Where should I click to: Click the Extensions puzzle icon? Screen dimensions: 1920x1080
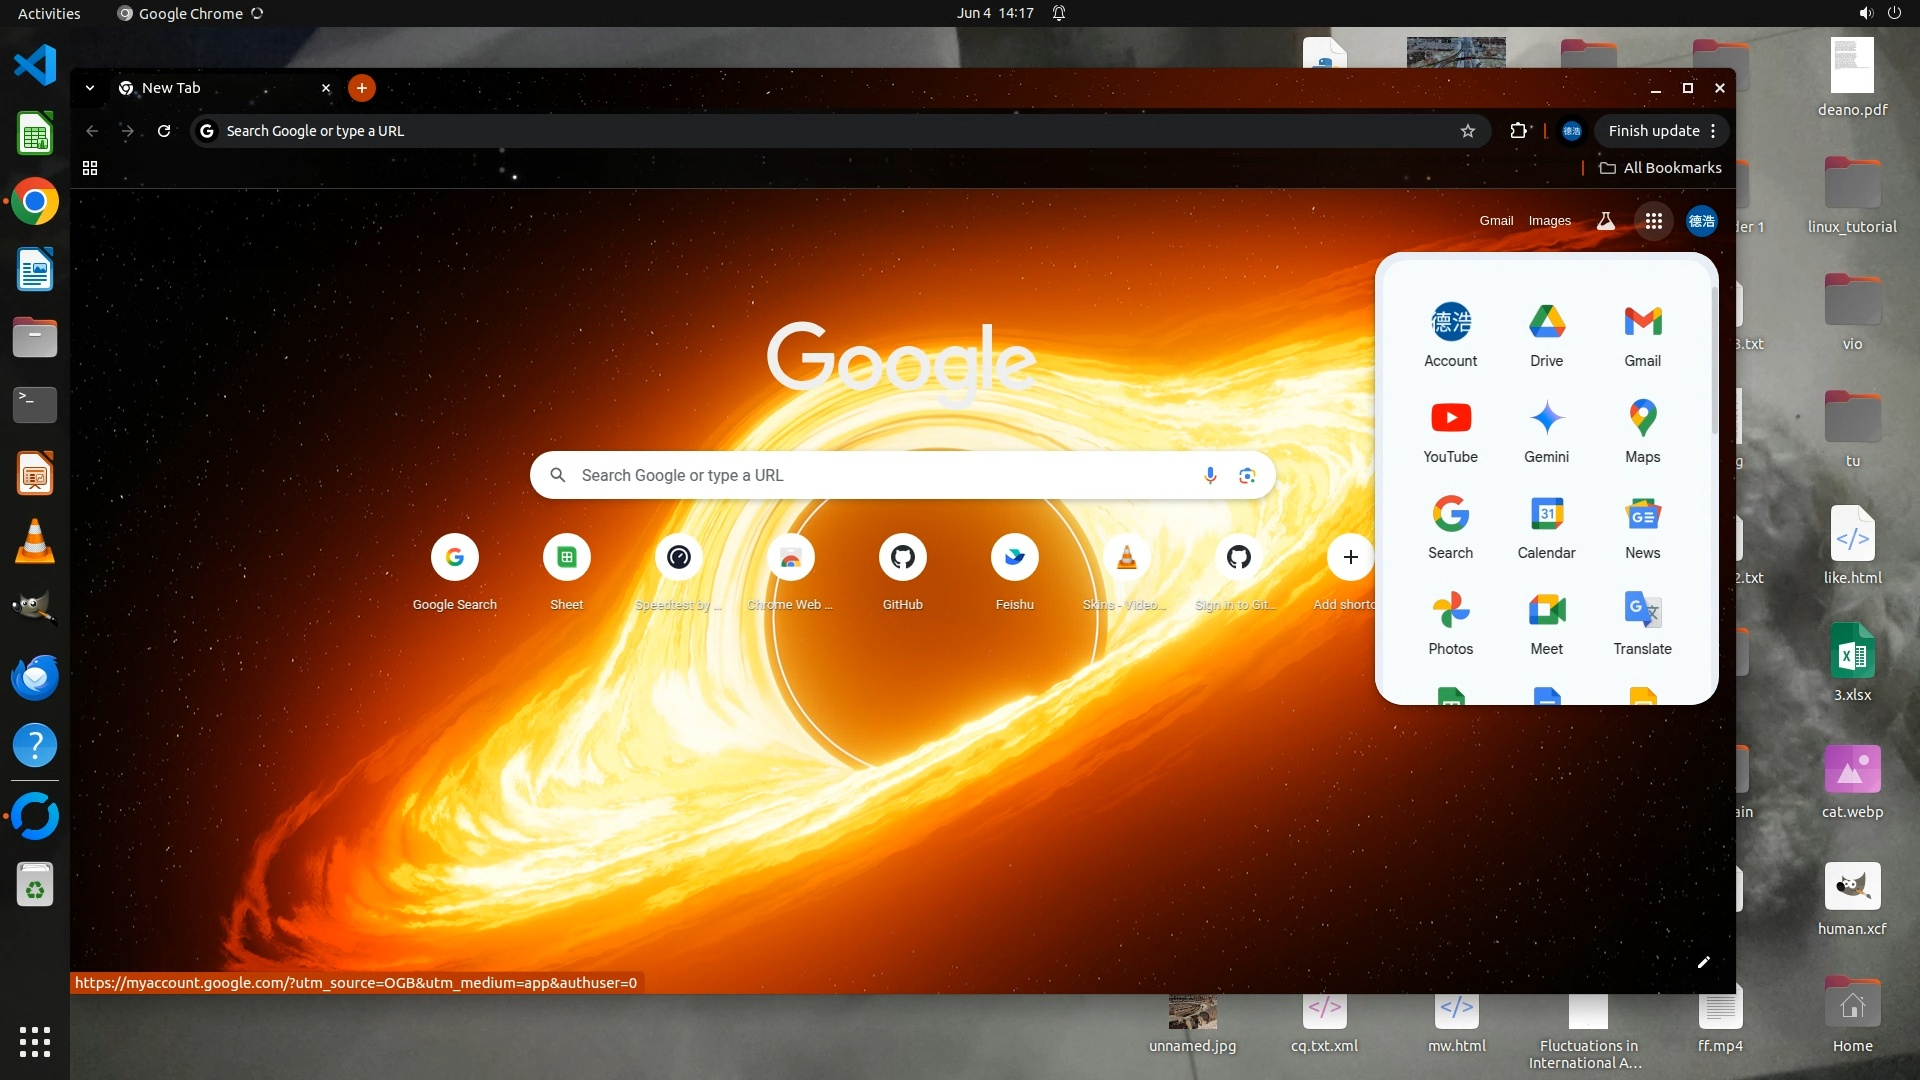[x=1518, y=131]
